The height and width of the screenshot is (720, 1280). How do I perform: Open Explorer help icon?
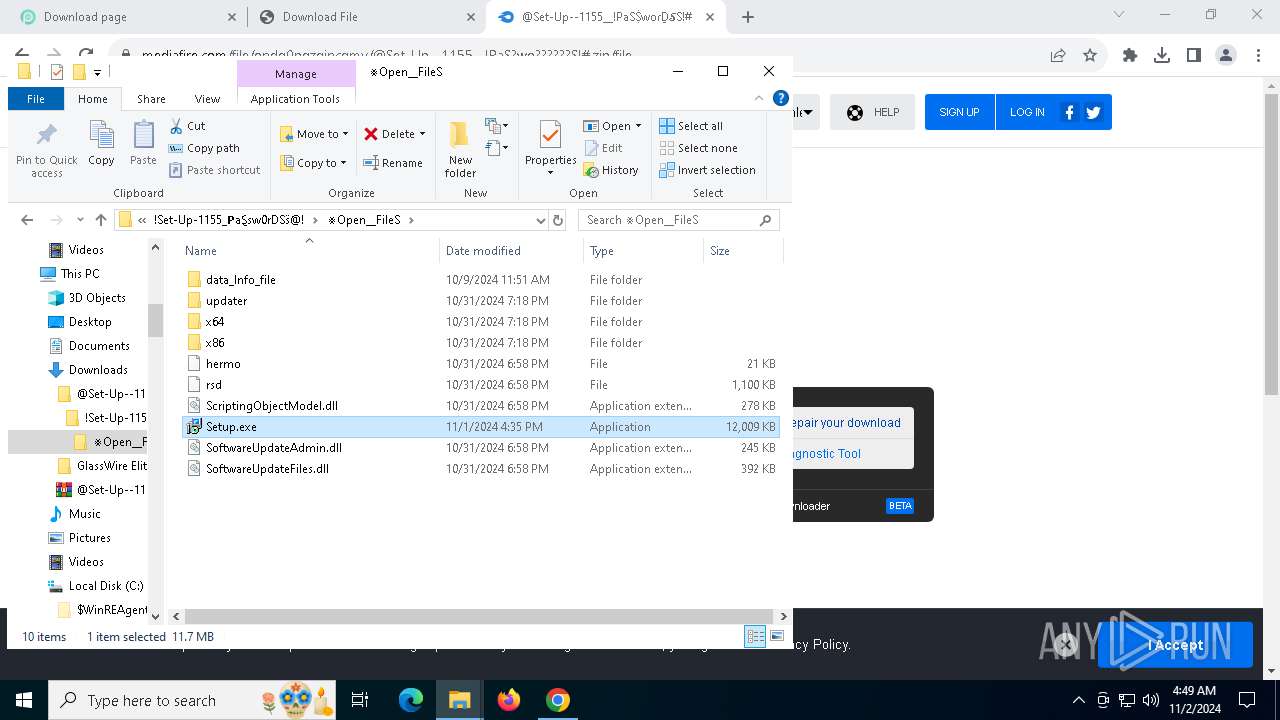tap(781, 98)
